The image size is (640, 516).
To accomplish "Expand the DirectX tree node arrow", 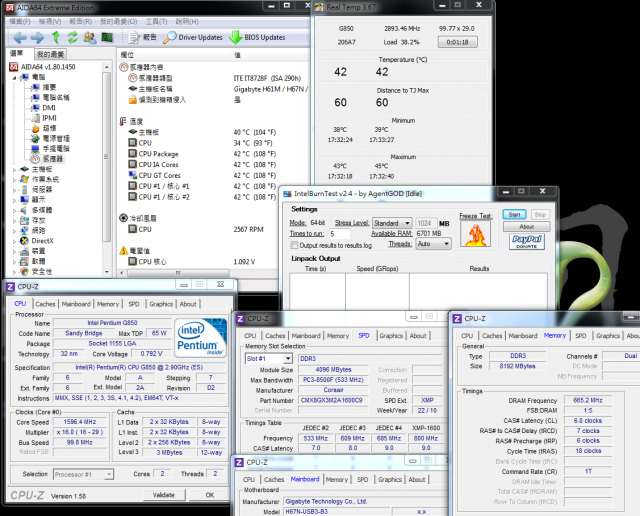I will [15, 241].
